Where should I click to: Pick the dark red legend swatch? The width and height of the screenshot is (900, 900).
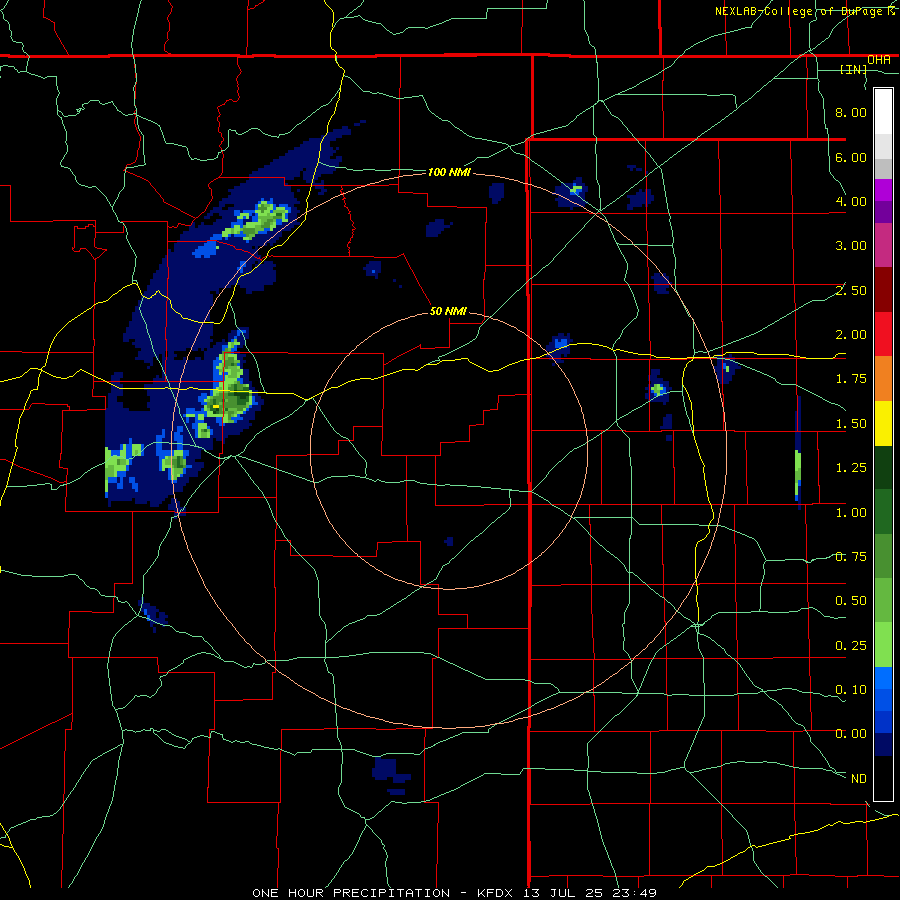883,290
